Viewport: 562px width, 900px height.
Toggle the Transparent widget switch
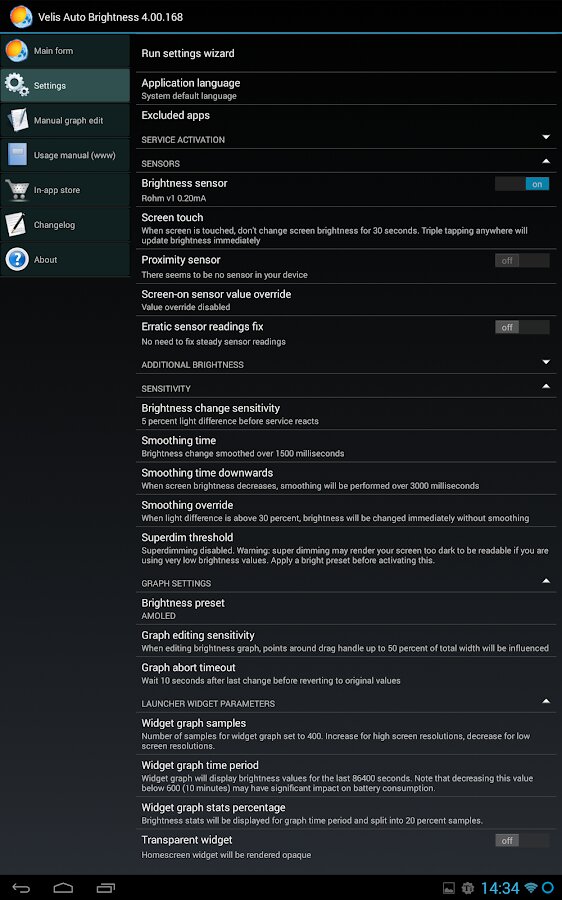coord(522,840)
